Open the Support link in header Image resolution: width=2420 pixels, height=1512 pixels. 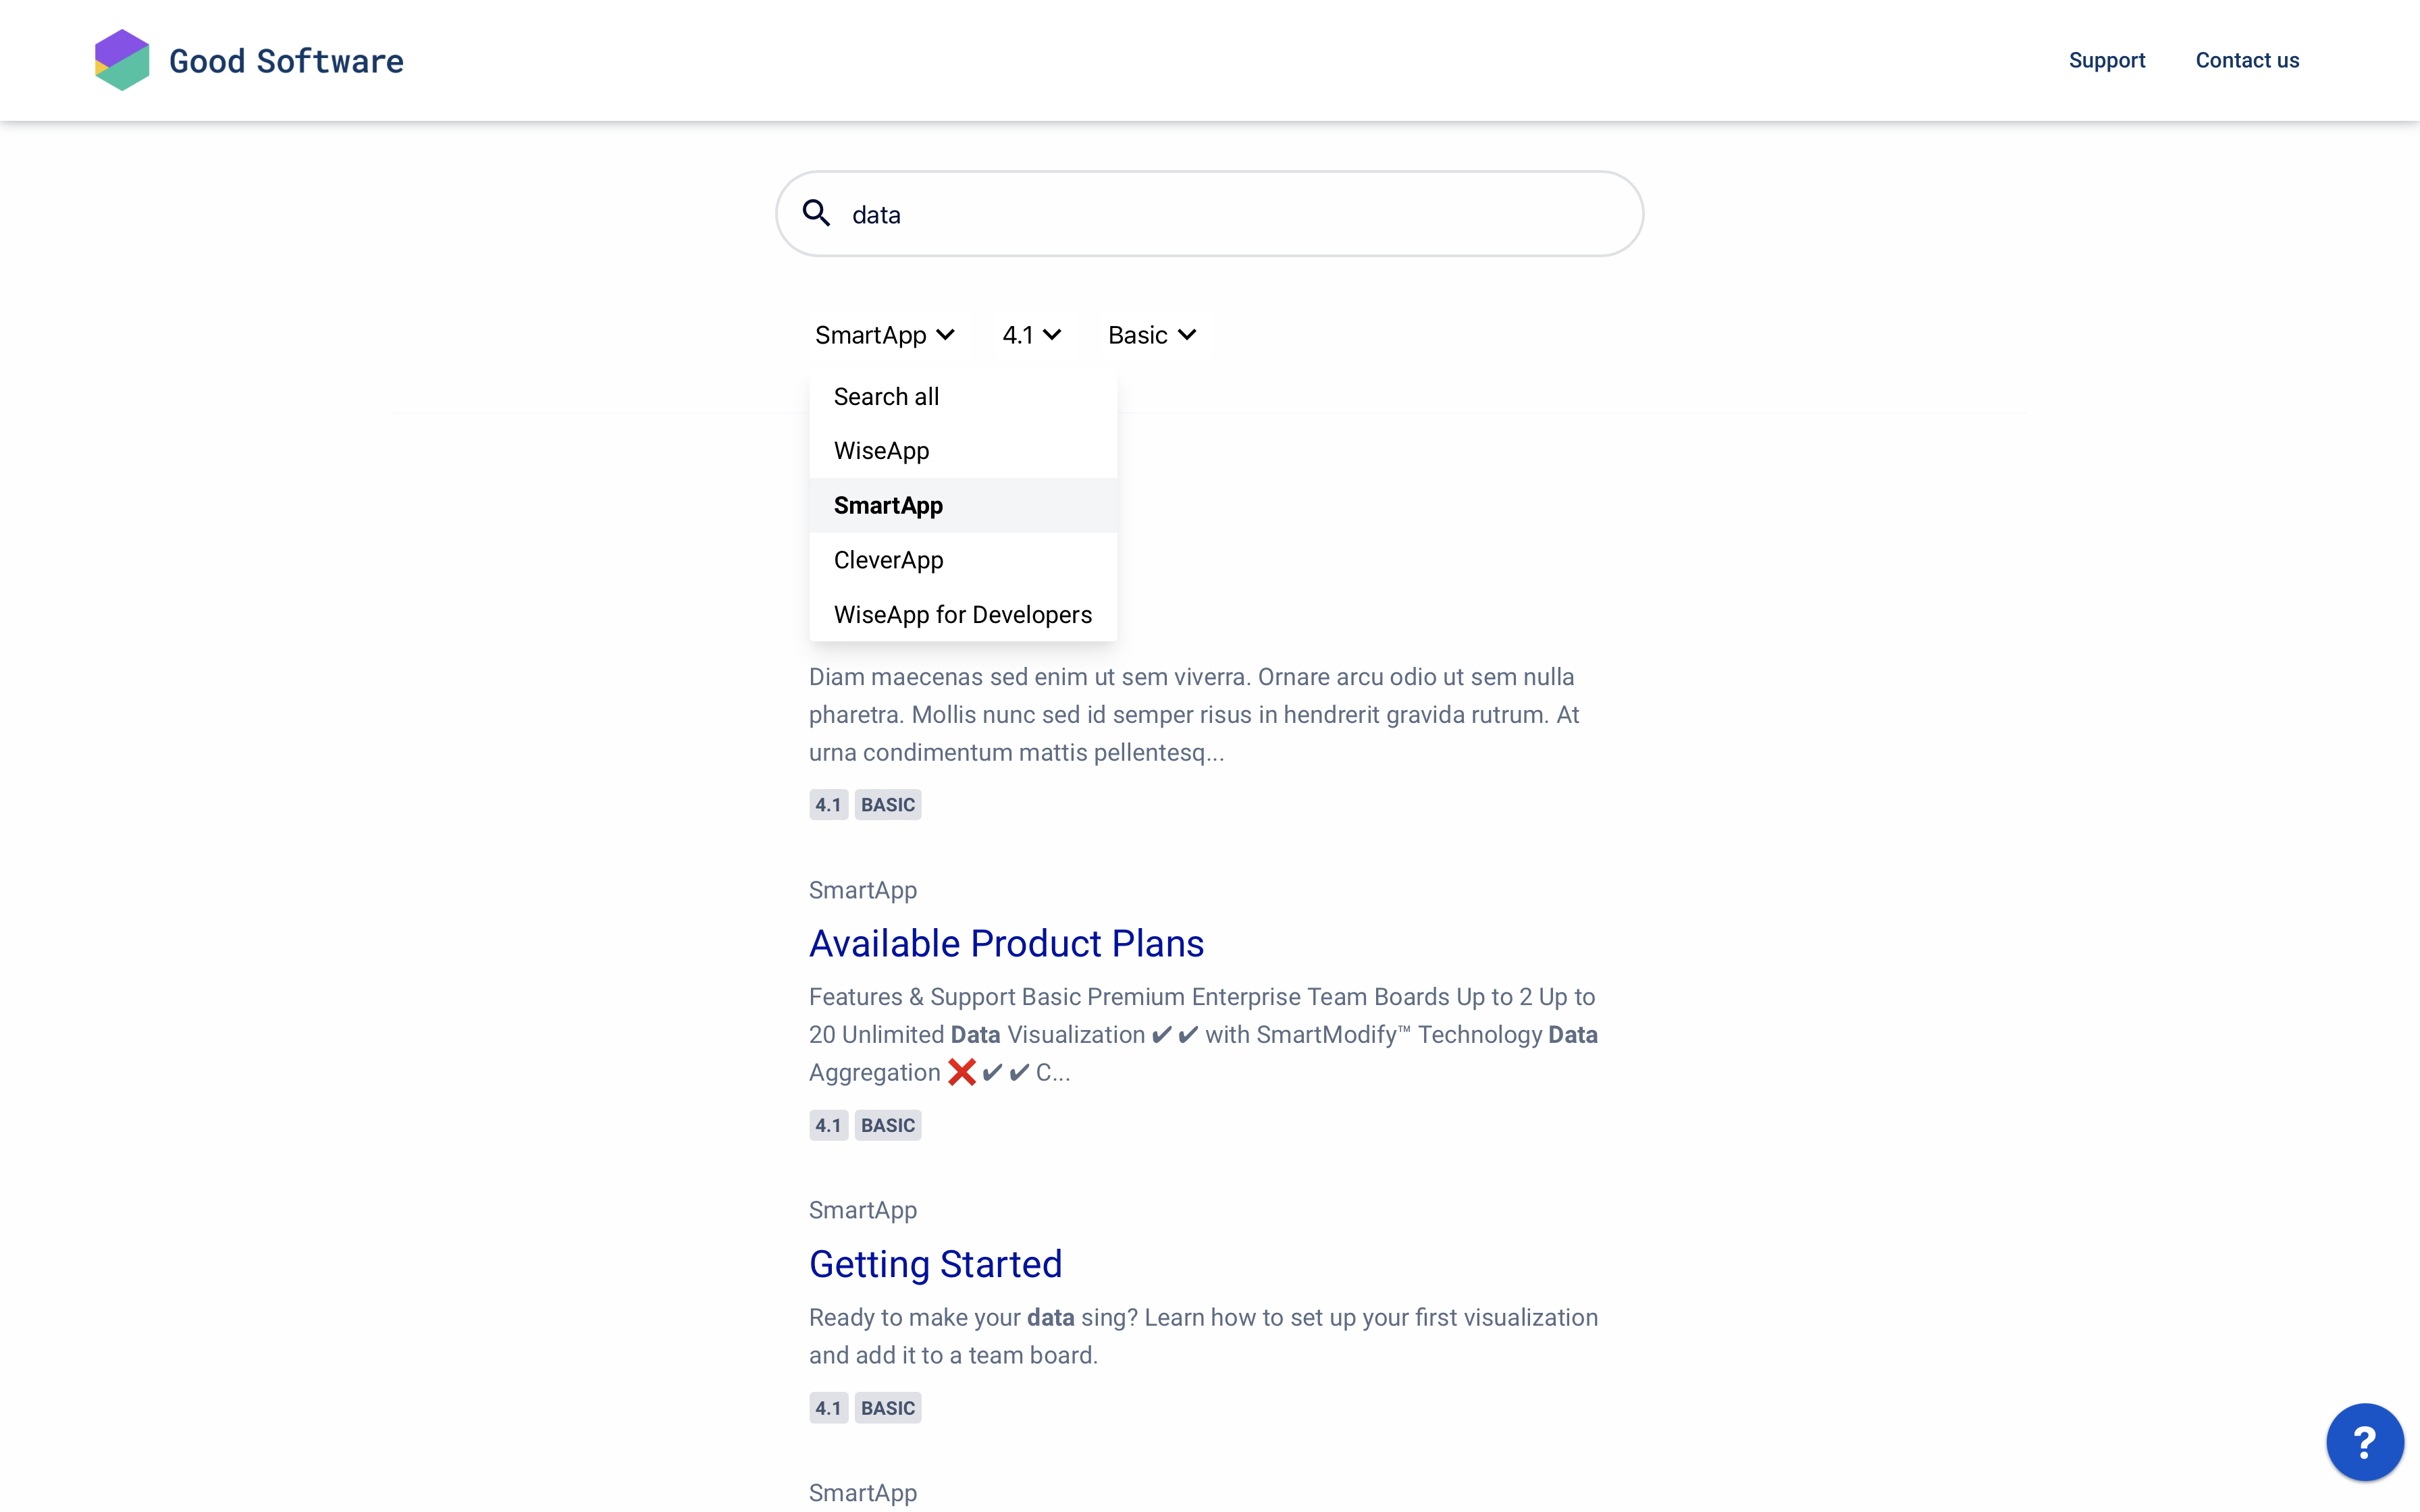(x=2106, y=60)
